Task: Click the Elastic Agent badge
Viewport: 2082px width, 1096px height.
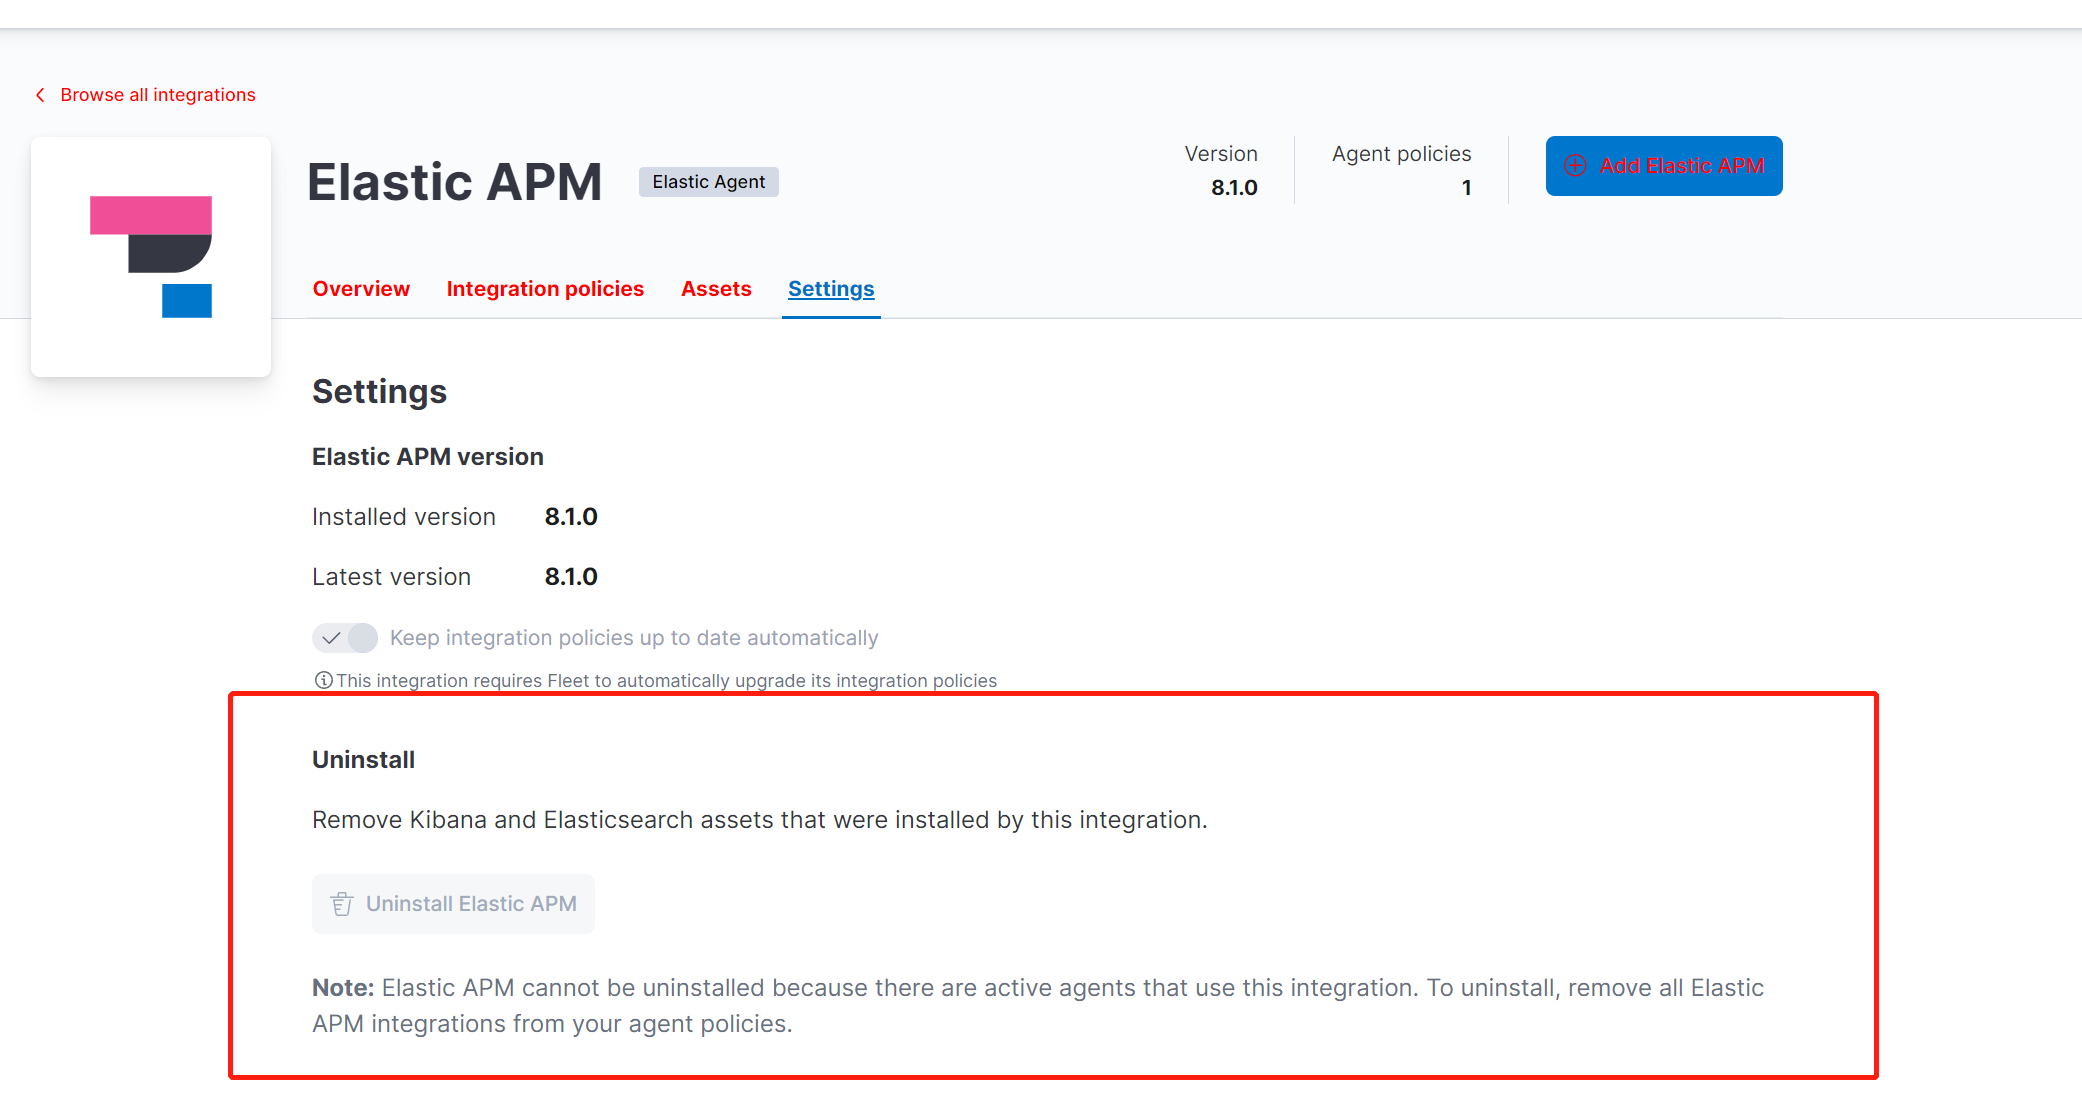Action: (708, 182)
